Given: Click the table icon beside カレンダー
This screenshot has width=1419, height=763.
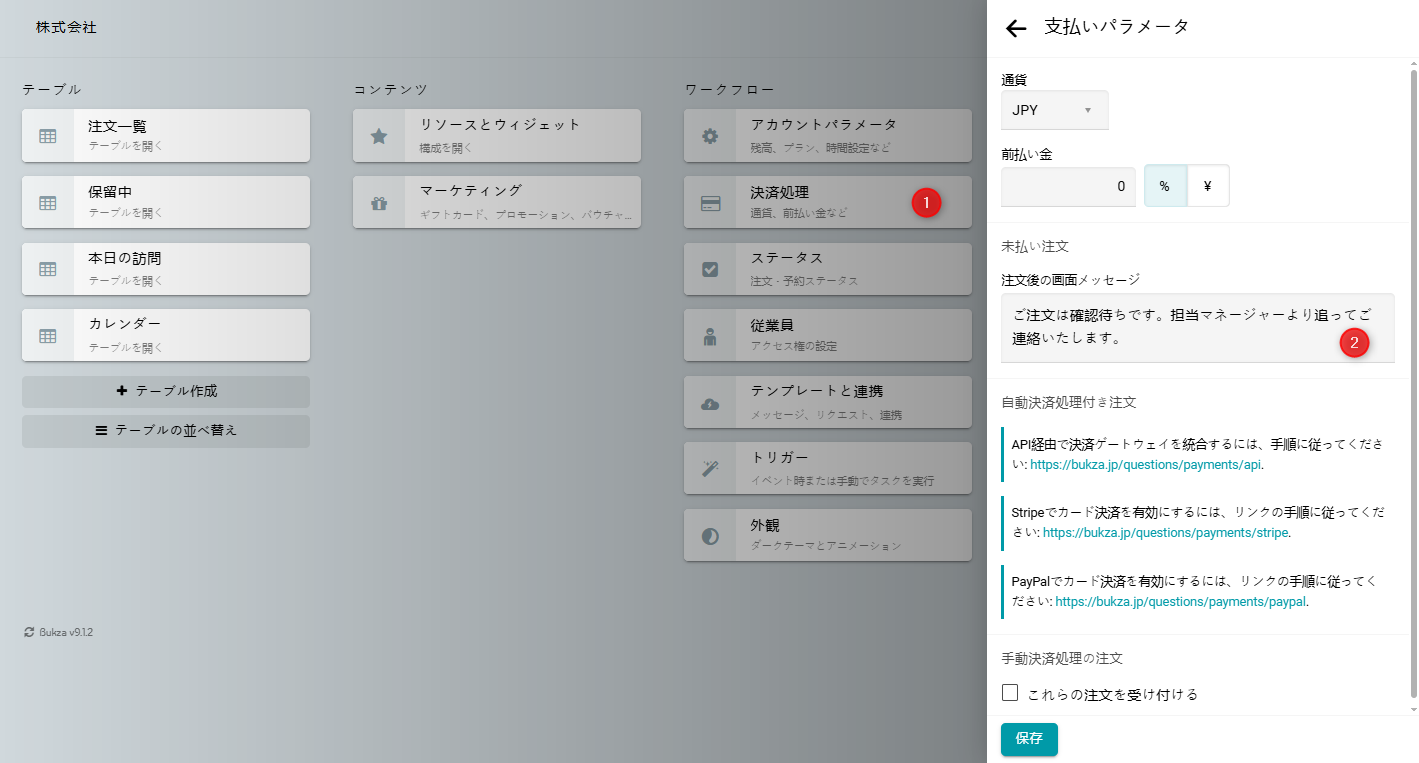Looking at the screenshot, I should [48, 335].
